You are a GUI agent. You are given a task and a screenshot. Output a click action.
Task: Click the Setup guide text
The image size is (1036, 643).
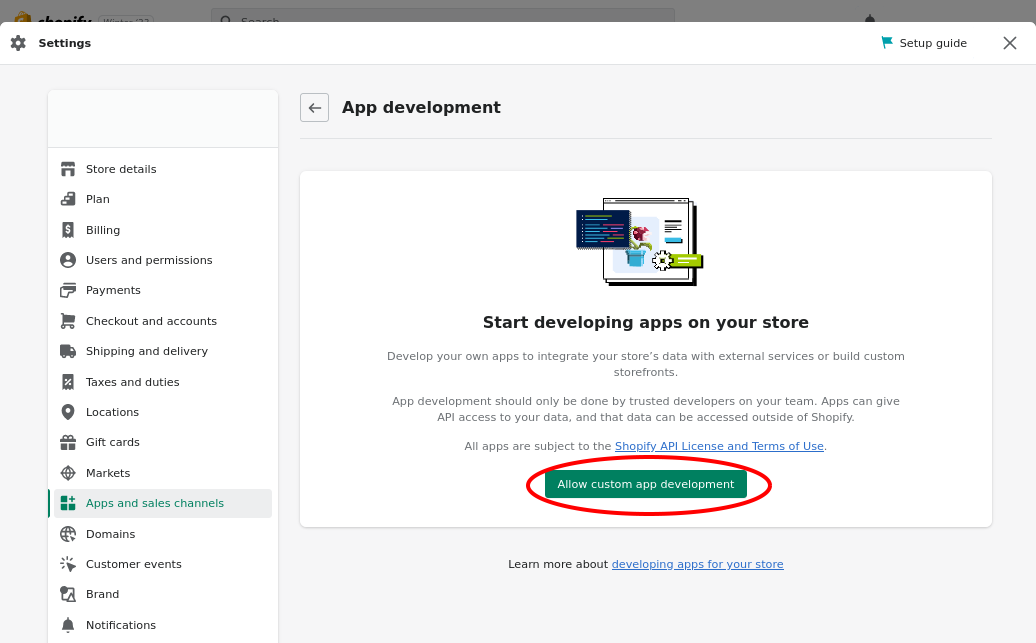(933, 43)
